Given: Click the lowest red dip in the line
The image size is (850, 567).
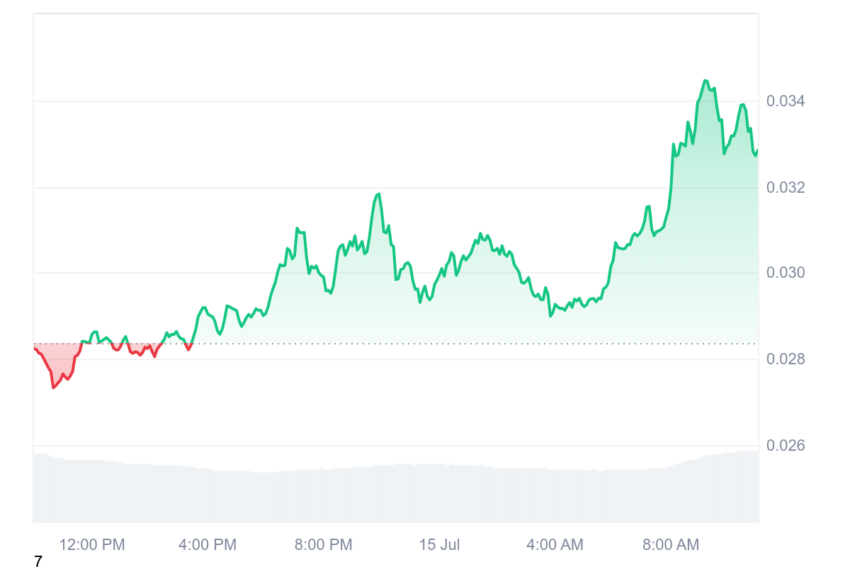Looking at the screenshot, I should [53, 387].
